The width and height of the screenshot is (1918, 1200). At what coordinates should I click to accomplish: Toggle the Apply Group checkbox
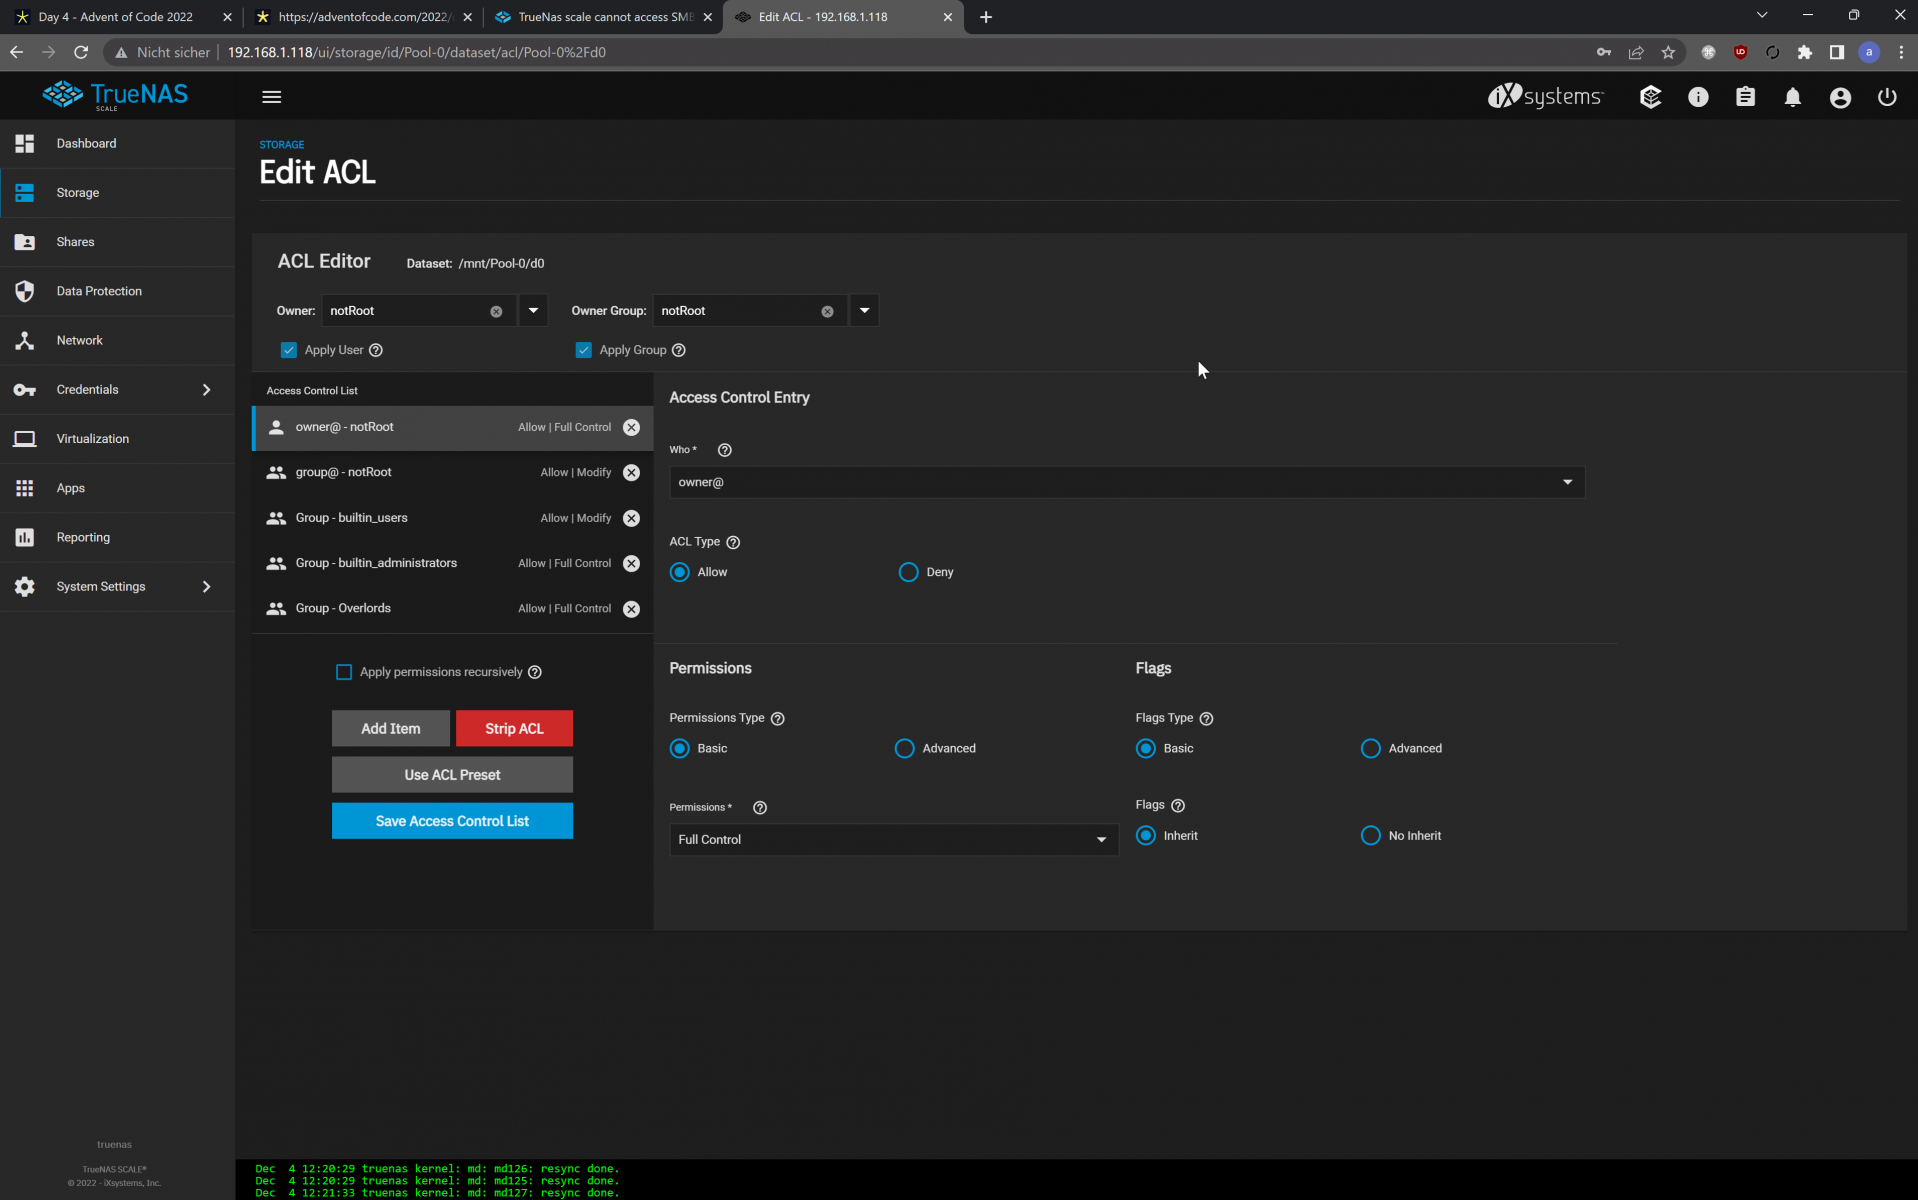[584, 350]
